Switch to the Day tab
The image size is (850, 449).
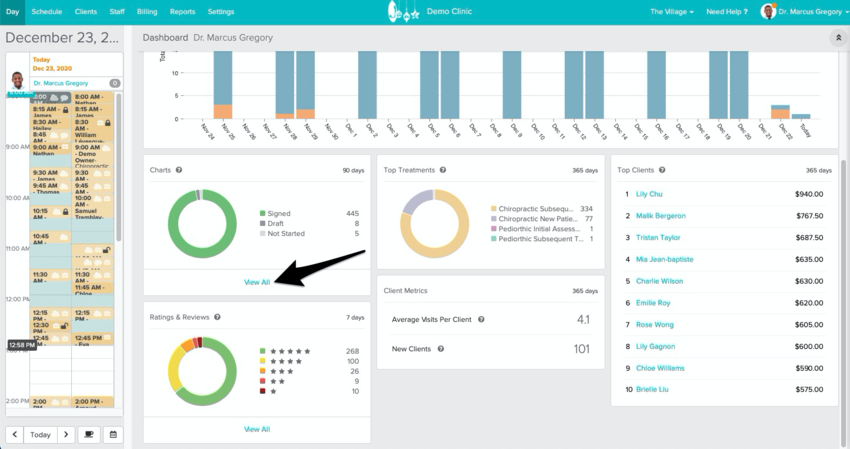click(x=12, y=11)
